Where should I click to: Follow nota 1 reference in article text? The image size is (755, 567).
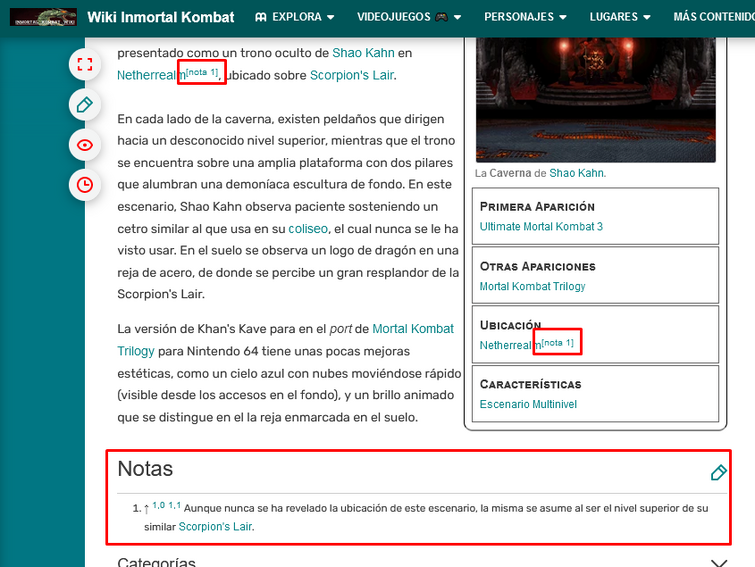[202, 72]
